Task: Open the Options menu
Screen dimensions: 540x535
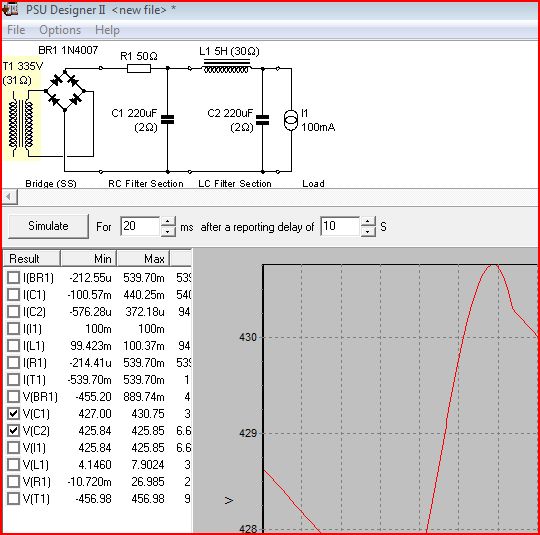Action: pos(60,30)
